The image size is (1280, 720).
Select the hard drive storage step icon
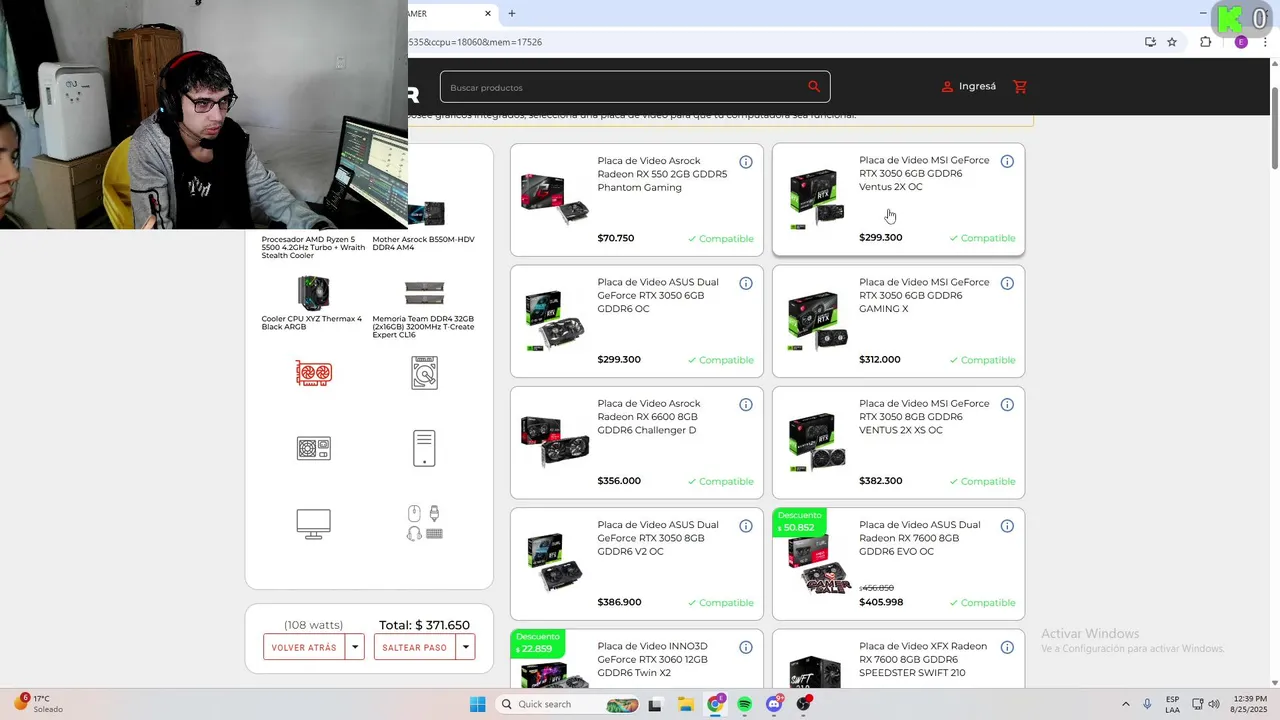424,373
